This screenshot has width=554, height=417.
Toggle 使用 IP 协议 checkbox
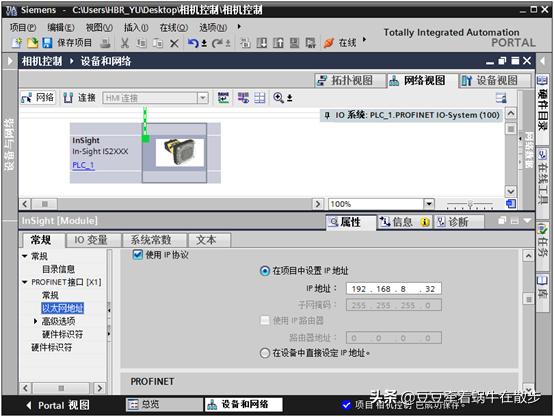137,255
